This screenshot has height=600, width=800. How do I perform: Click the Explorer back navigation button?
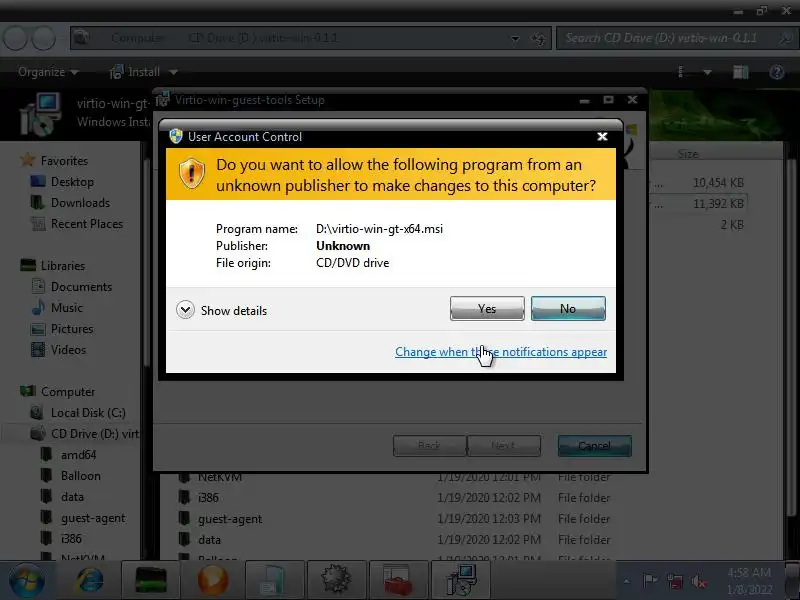pos(15,38)
